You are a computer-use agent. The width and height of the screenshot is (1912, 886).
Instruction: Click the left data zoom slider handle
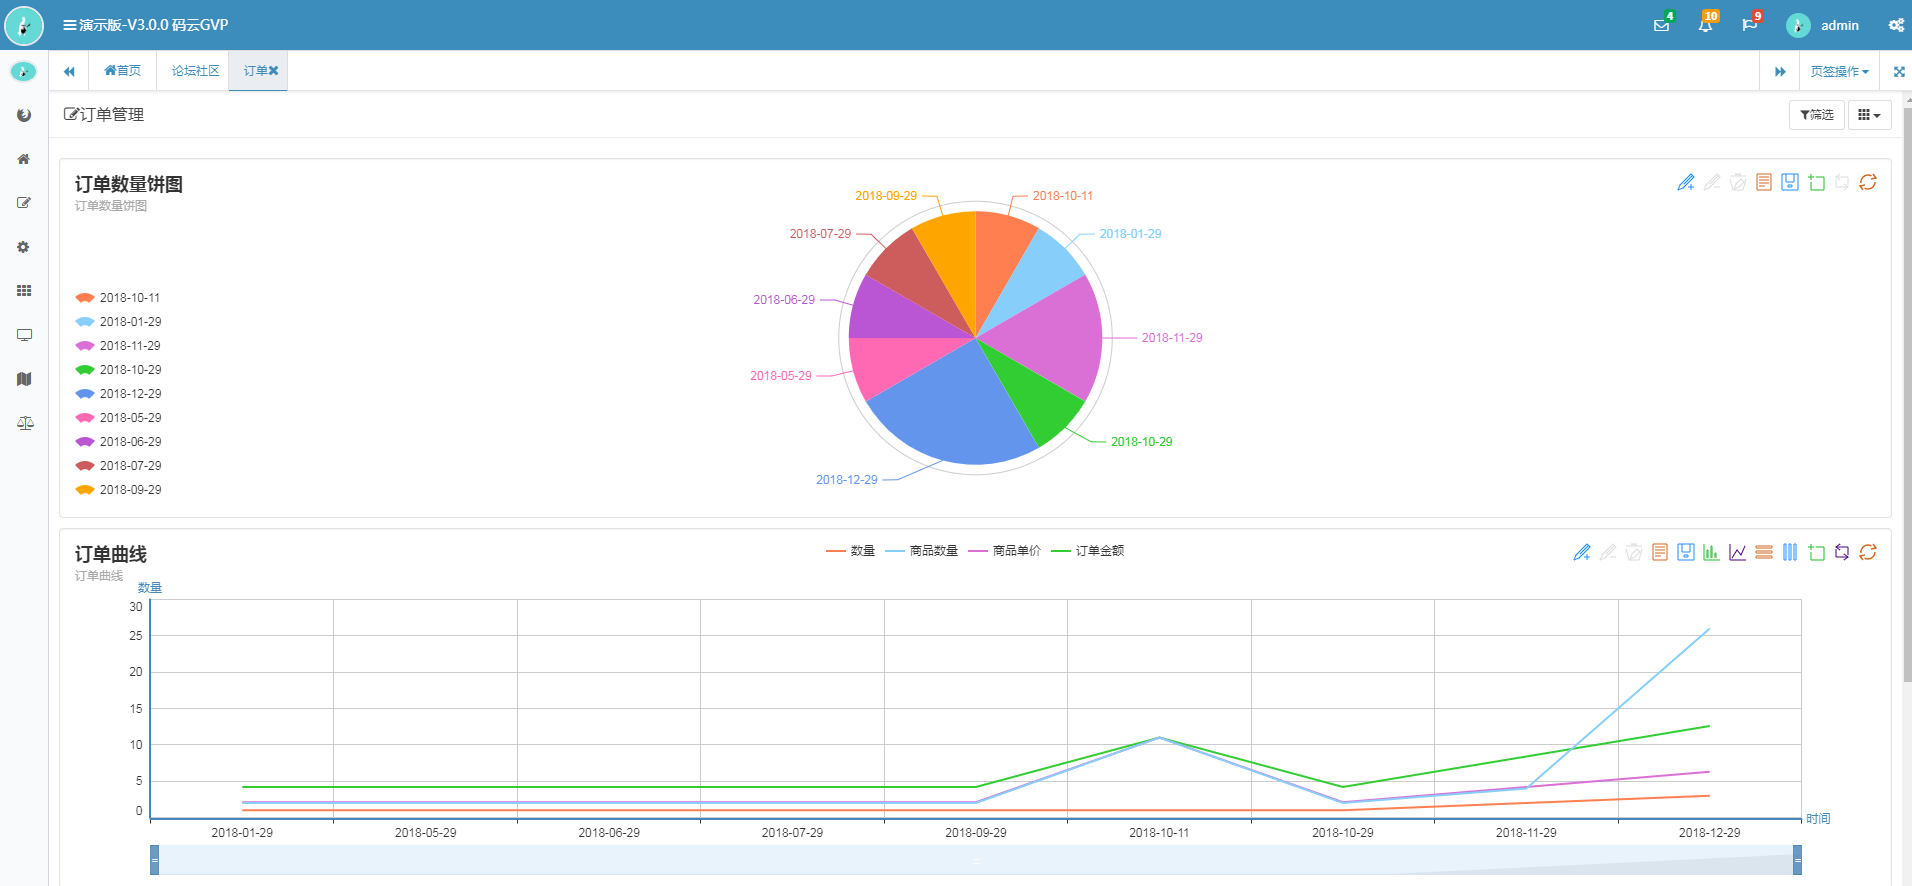154,860
